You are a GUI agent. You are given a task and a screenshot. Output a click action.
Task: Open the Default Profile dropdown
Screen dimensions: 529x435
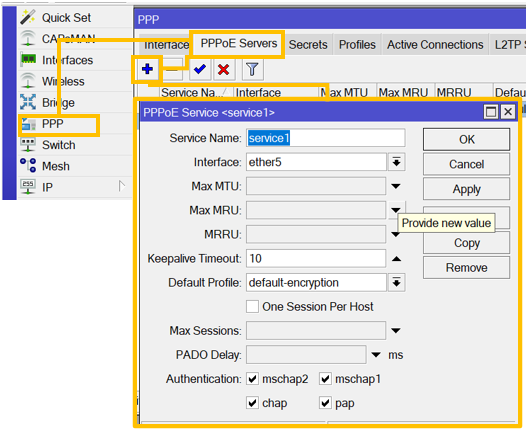pos(396,282)
